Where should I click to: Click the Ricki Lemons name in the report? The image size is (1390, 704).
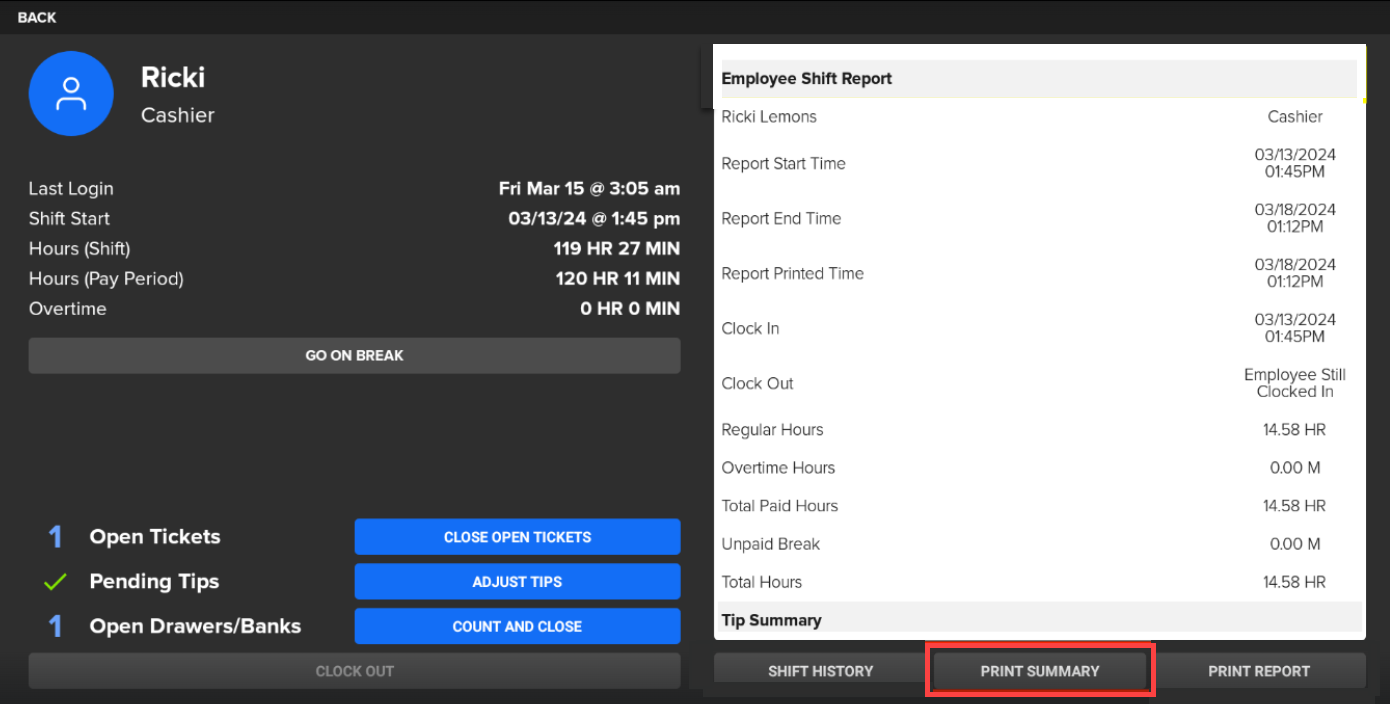(x=769, y=117)
